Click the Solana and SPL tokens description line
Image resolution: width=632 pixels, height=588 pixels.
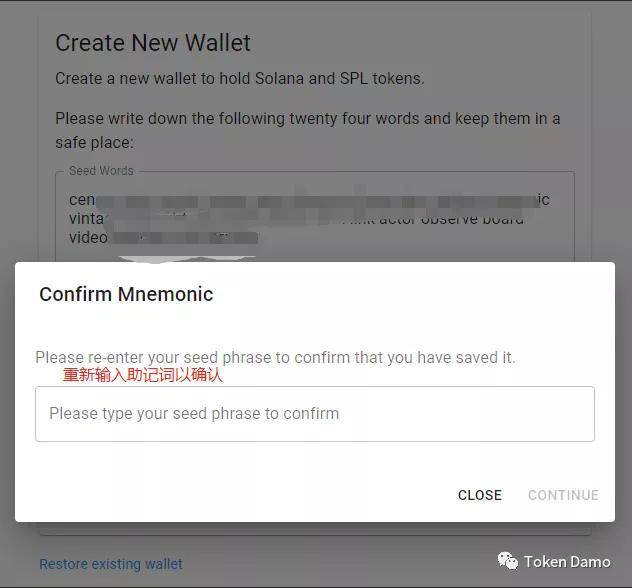(240, 78)
